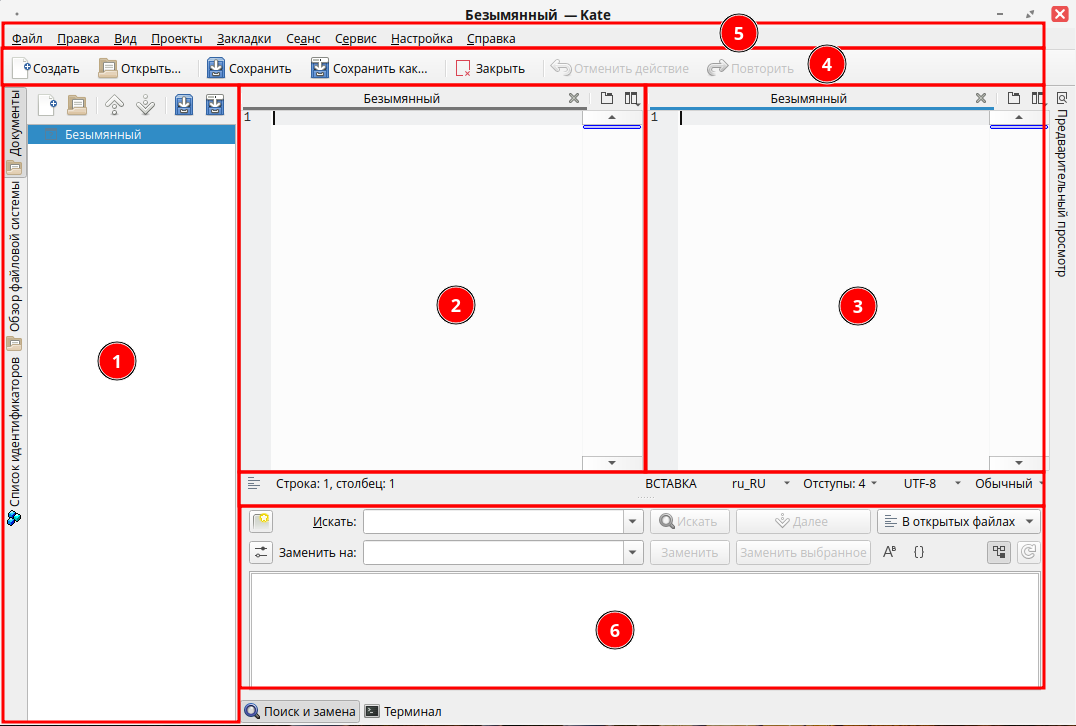Viewport: 1076px width, 726px height.
Task: Switch to the Терминал tab
Action: [x=403, y=712]
